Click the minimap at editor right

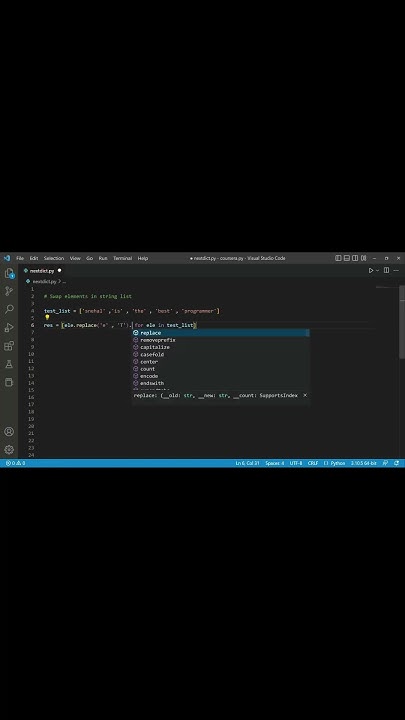(387, 287)
